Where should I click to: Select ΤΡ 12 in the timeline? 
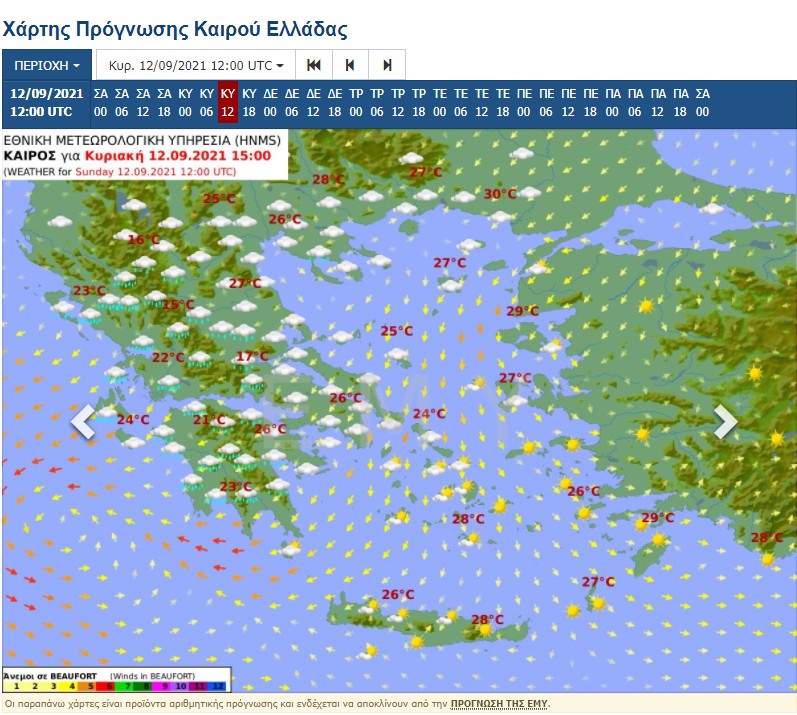click(x=397, y=102)
